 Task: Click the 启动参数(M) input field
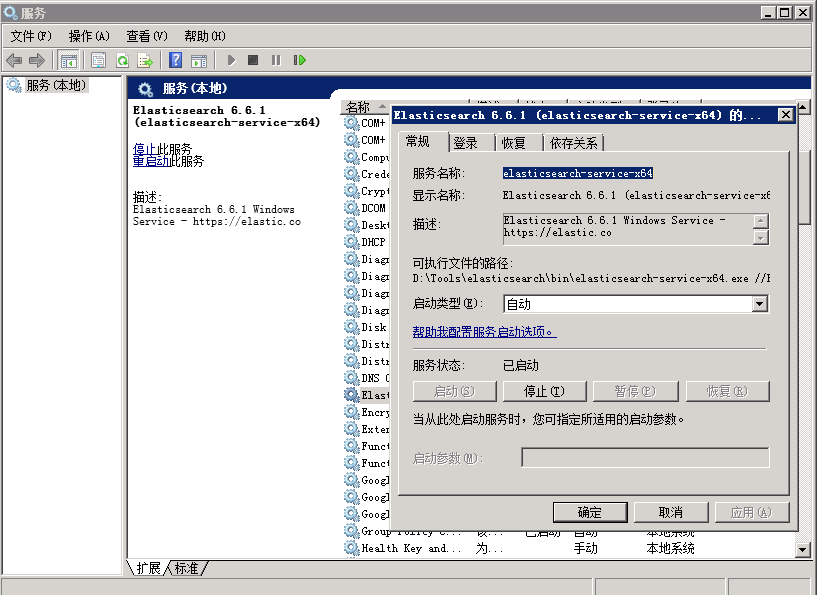coord(645,457)
